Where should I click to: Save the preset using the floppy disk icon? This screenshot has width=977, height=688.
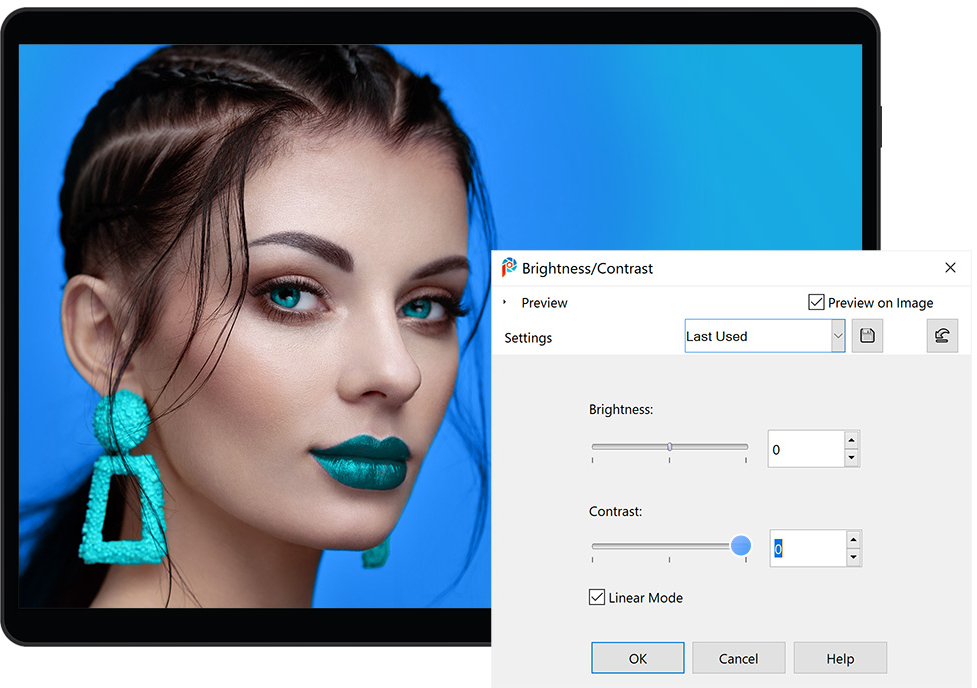[x=867, y=336]
